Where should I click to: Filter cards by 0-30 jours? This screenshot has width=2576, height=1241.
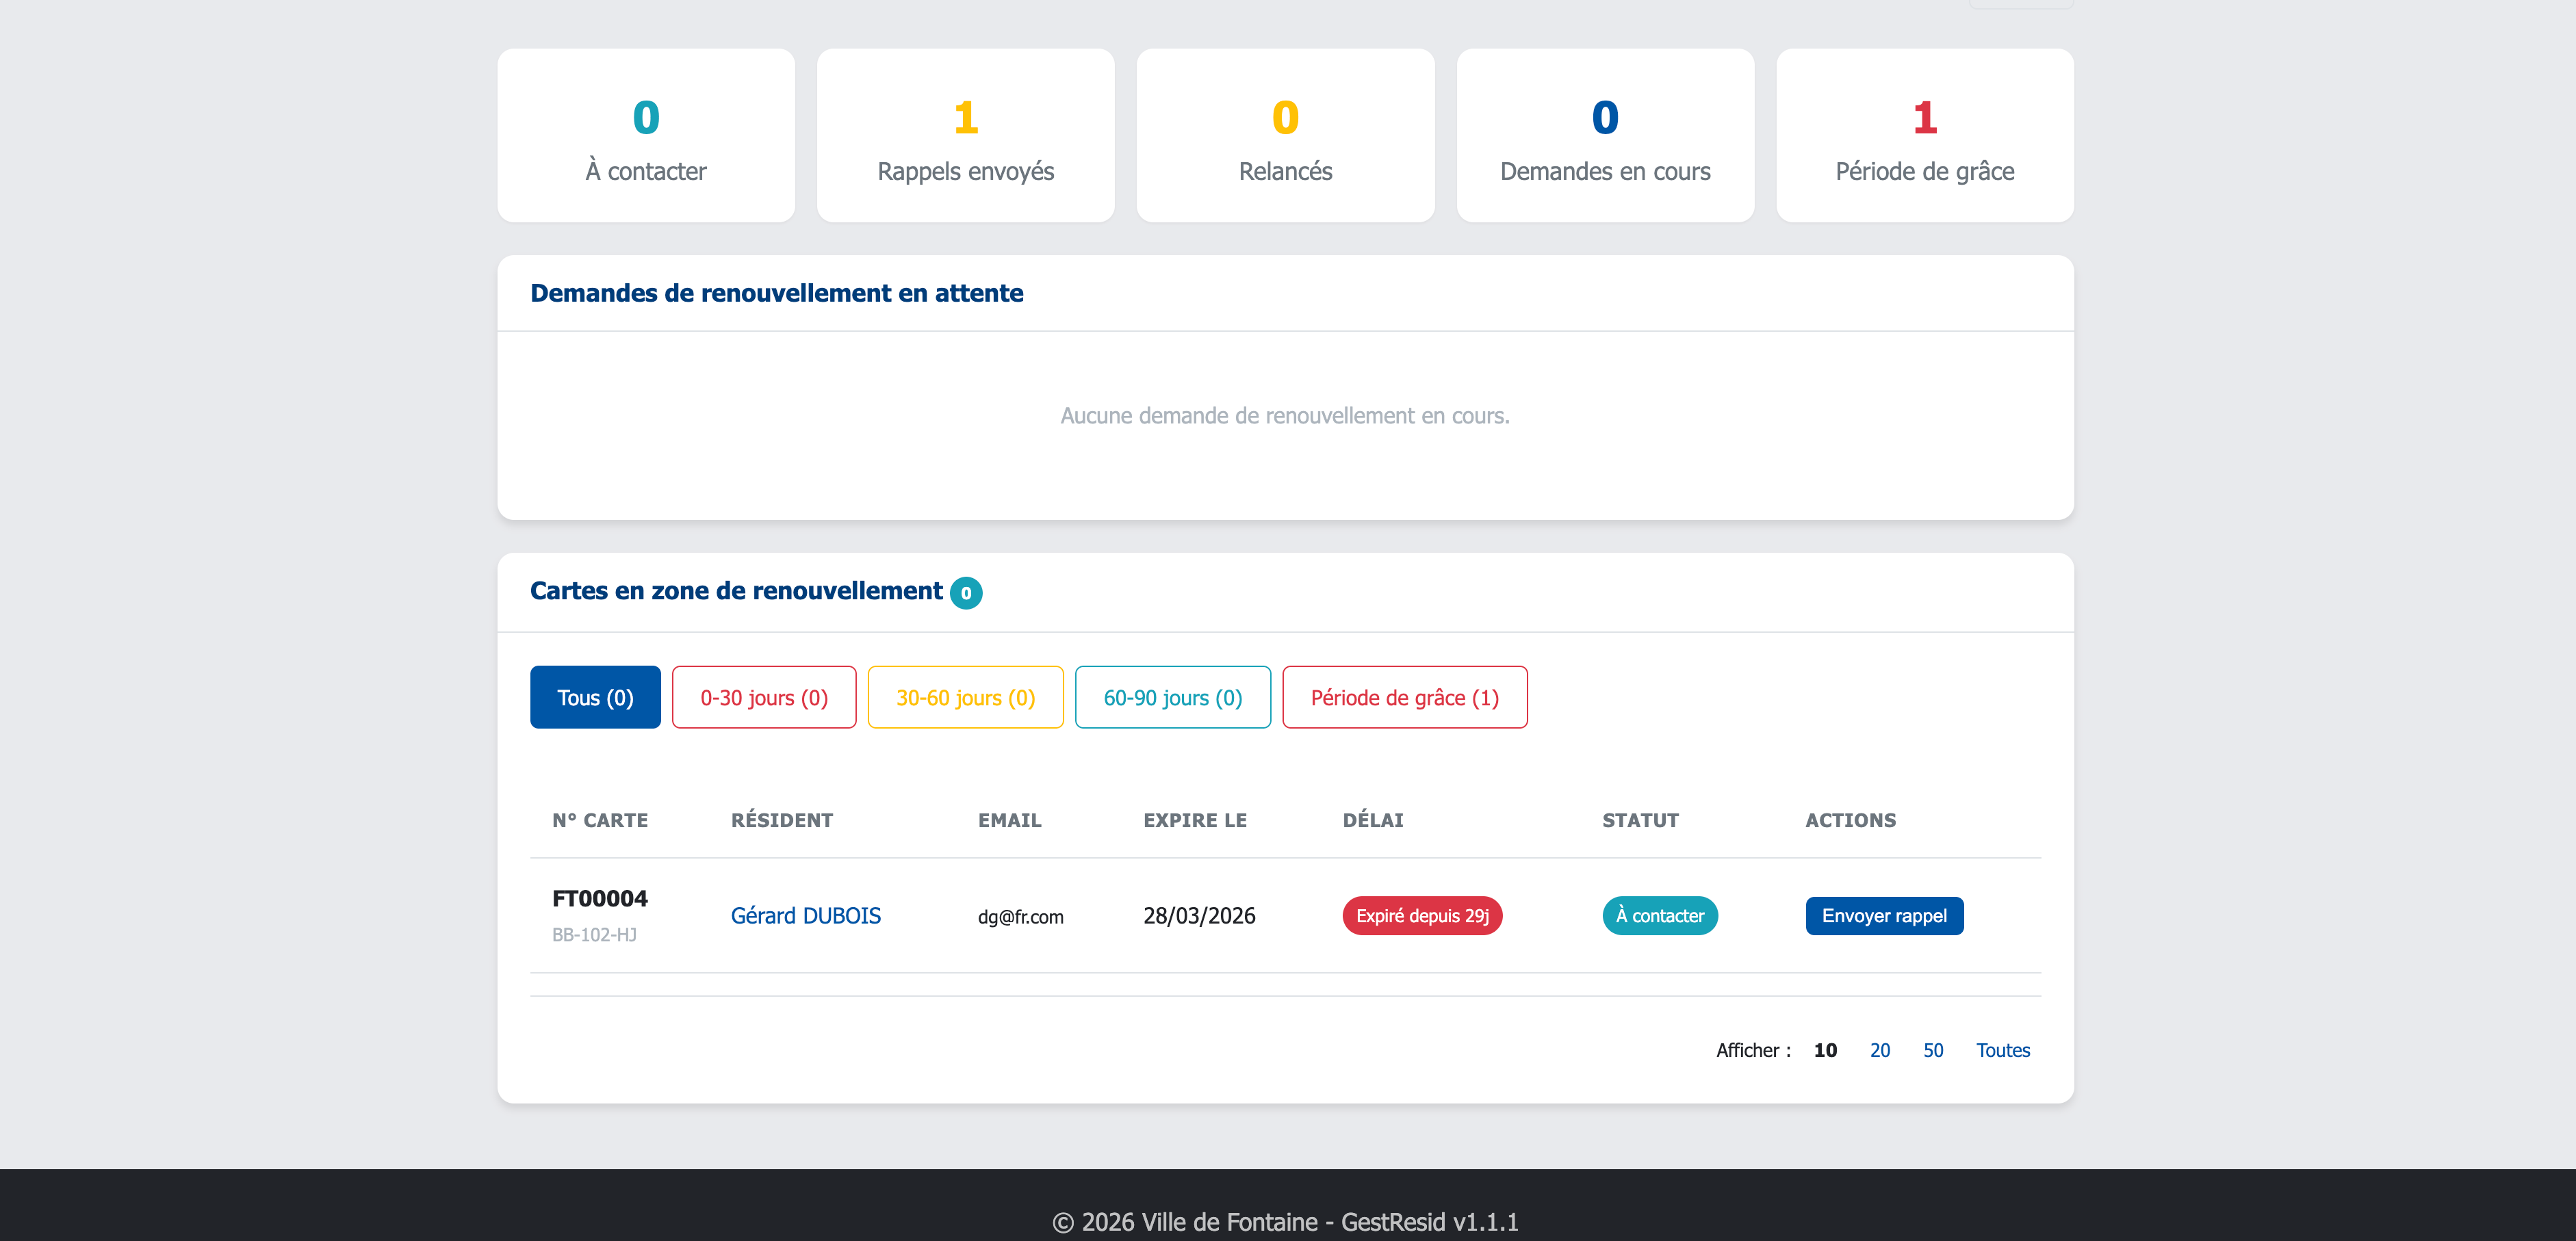[764, 697]
